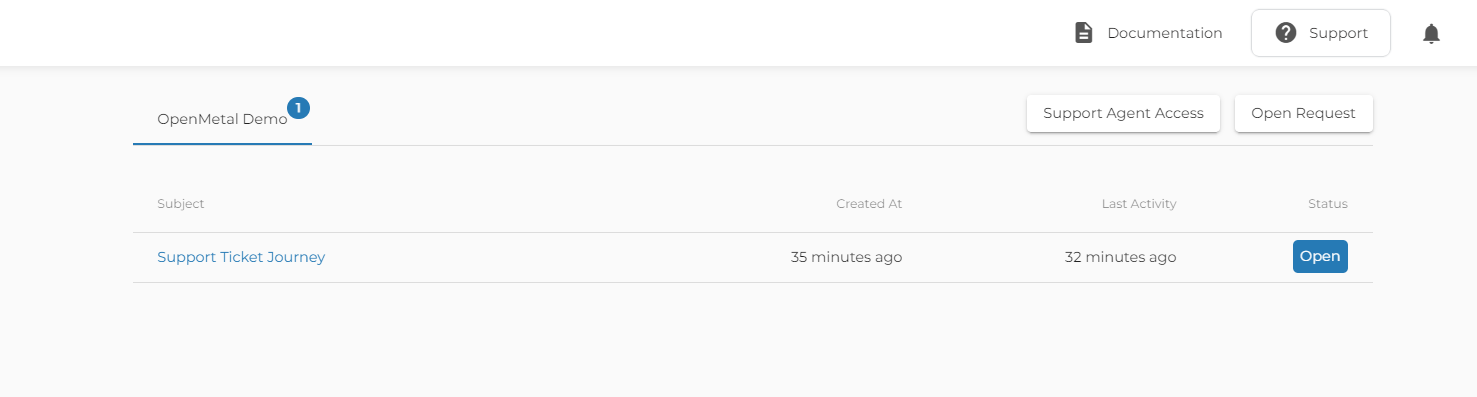The image size is (1477, 397).
Task: Click the blue Open status badge
Action: (1320, 256)
